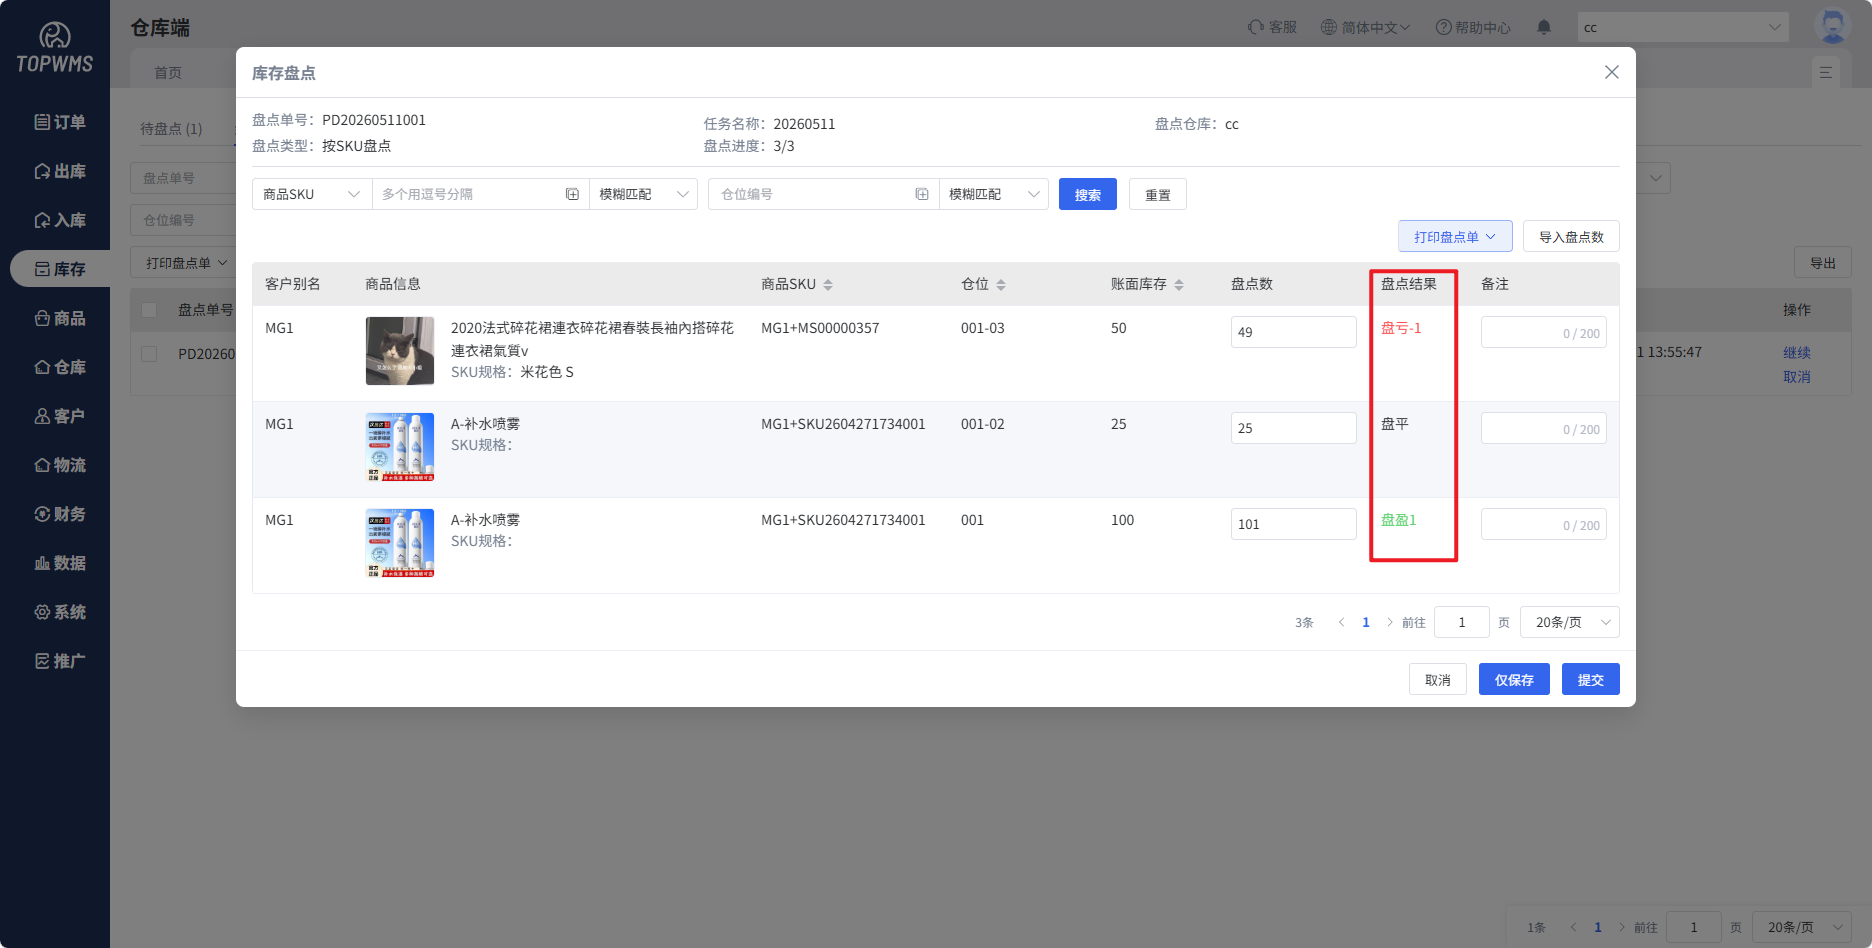Click the 导出 button in background
The width and height of the screenshot is (1872, 948).
pos(1823,263)
